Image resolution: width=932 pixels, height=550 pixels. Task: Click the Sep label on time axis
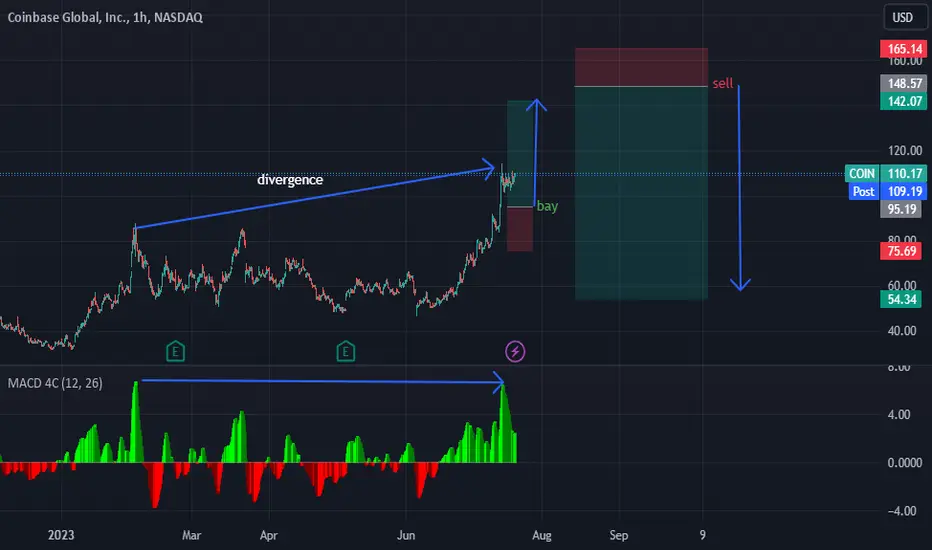[x=619, y=535]
